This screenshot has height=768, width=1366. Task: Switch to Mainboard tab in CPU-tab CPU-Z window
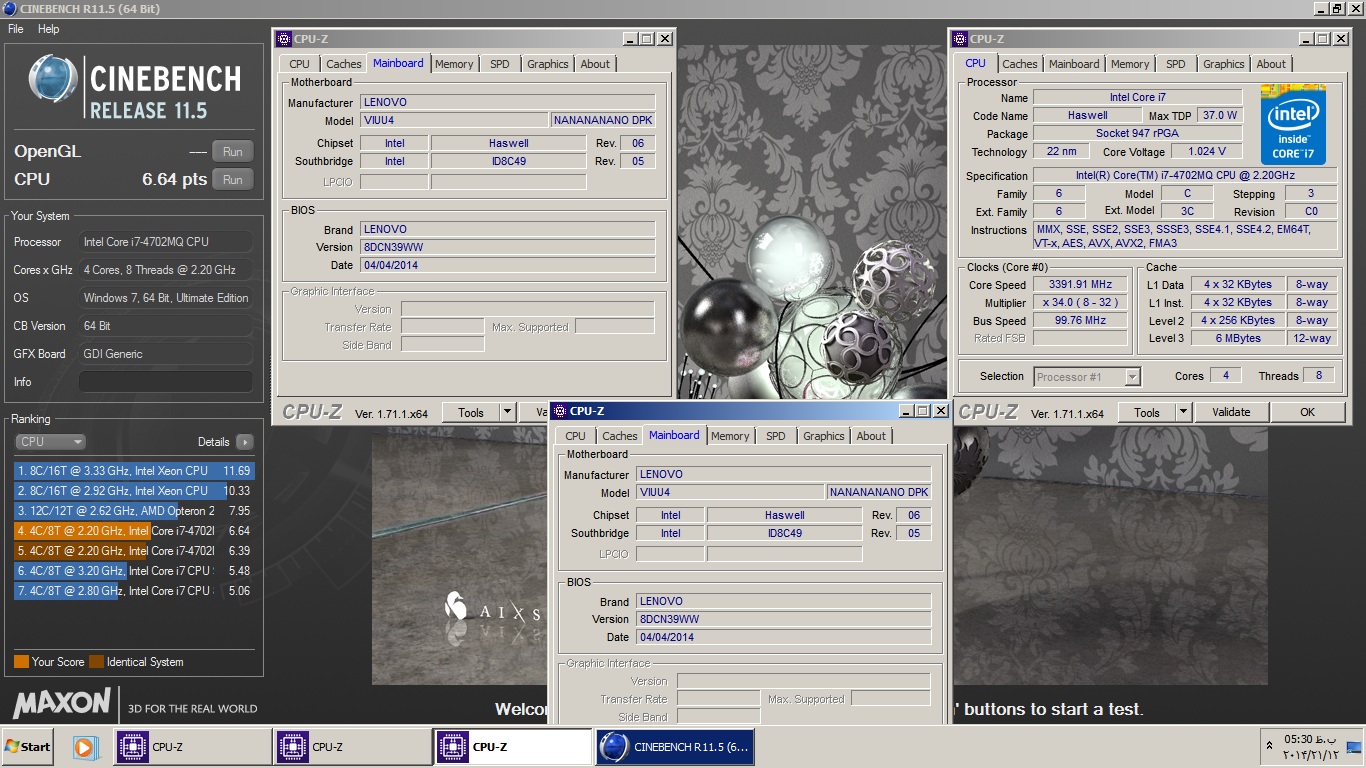[x=1074, y=64]
